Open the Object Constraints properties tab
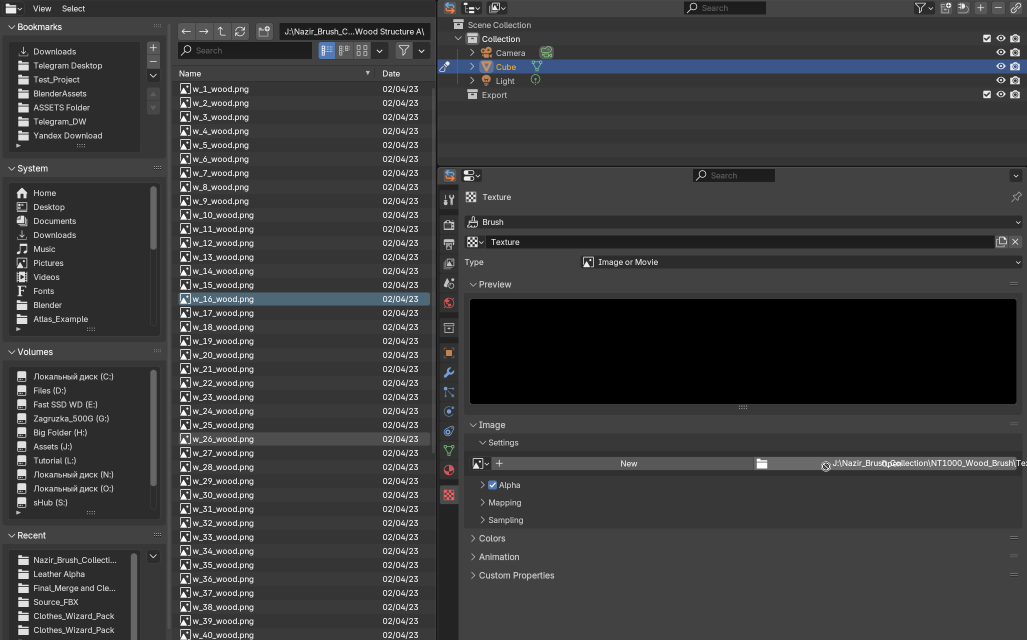 click(449, 431)
